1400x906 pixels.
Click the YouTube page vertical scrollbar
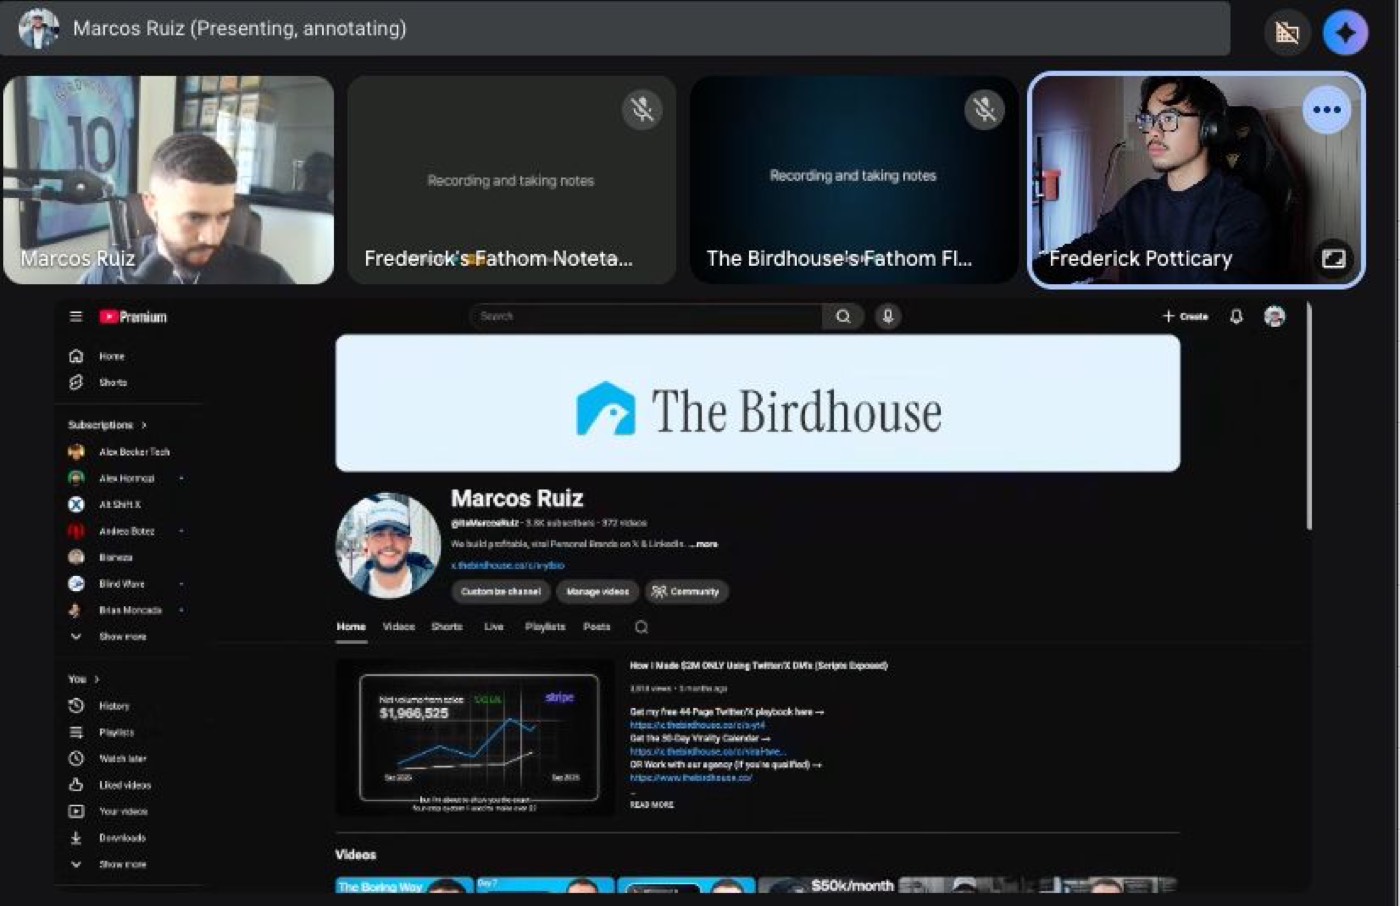[1309, 415]
